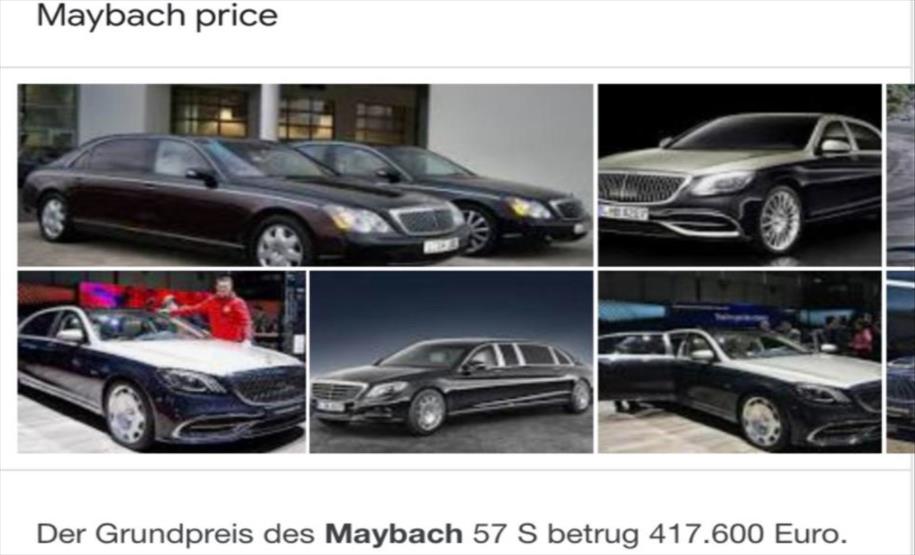Click the front grille of the burgundy Maybach
This screenshot has height=555, width=915.
(x=425, y=221)
